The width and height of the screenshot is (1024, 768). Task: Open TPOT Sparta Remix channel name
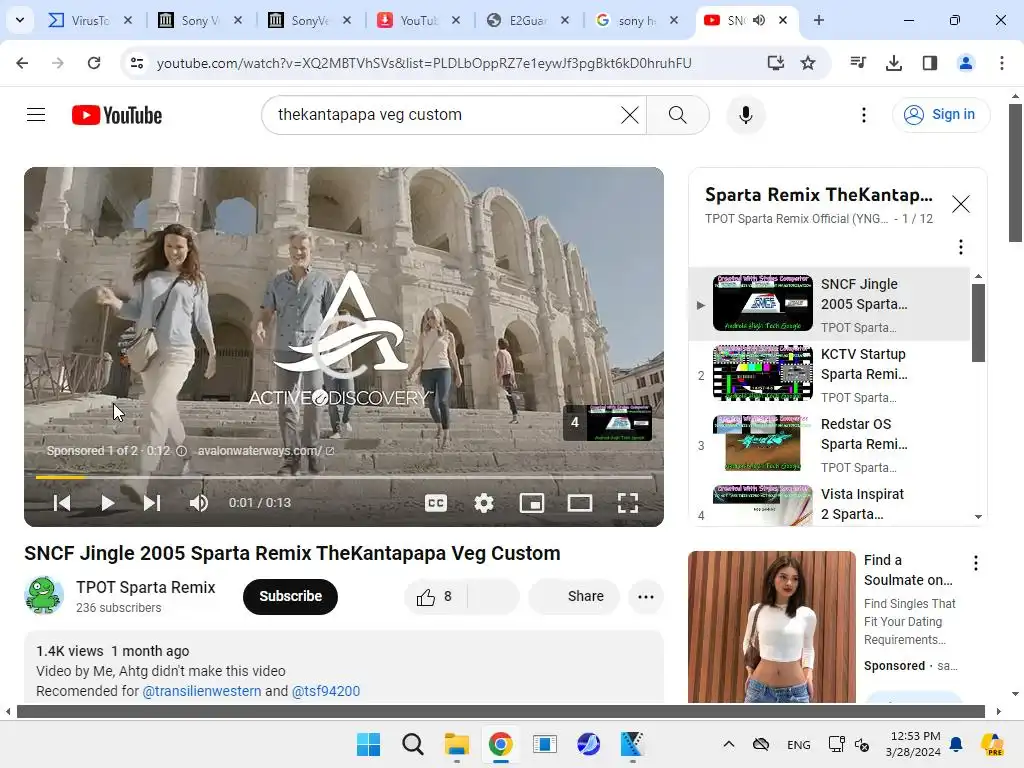click(146, 587)
